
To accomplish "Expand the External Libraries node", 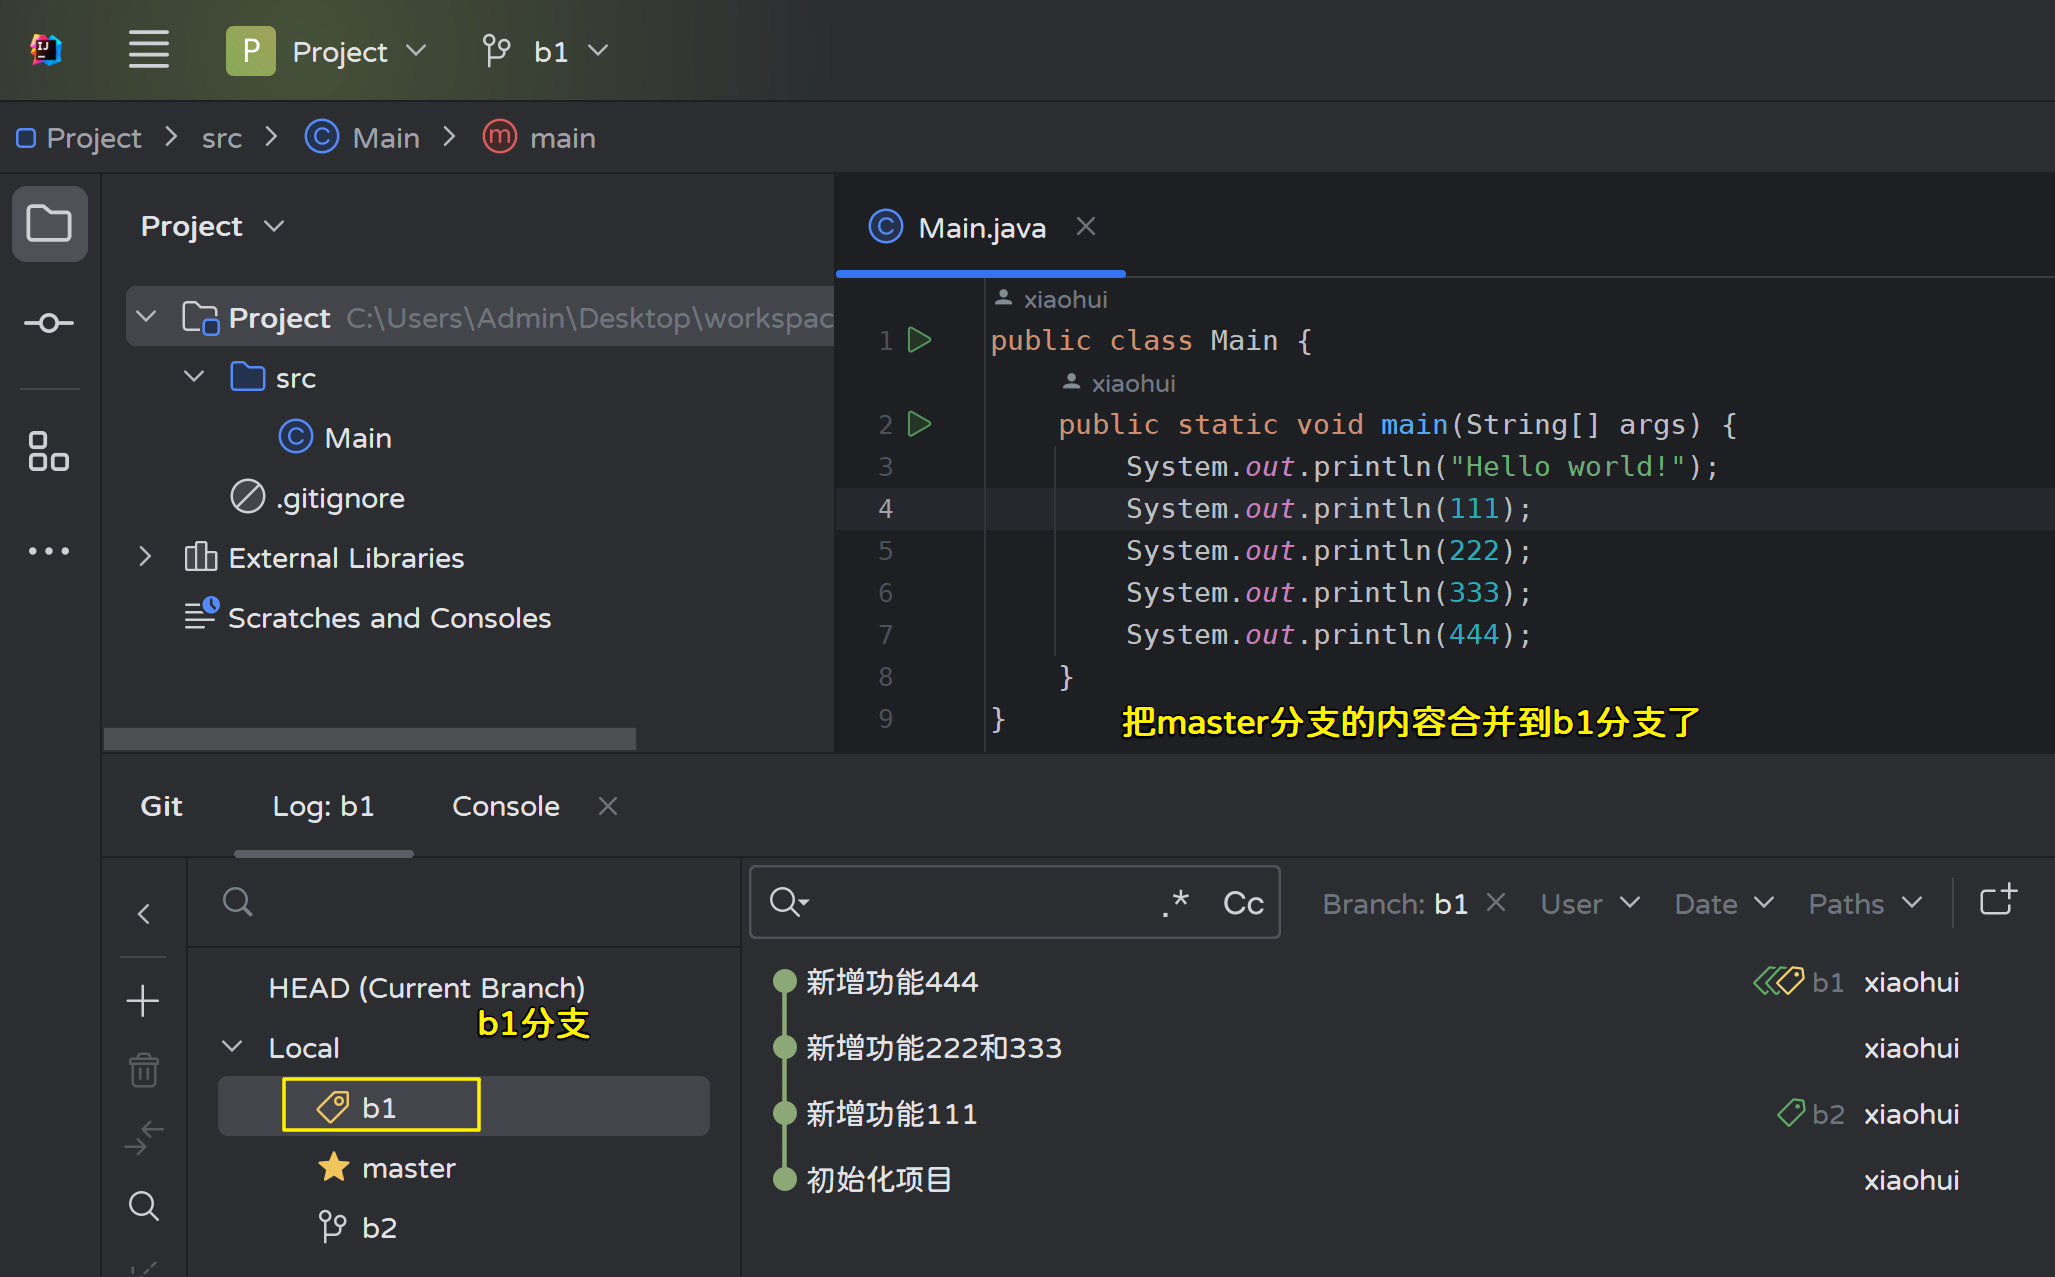I will (145, 557).
